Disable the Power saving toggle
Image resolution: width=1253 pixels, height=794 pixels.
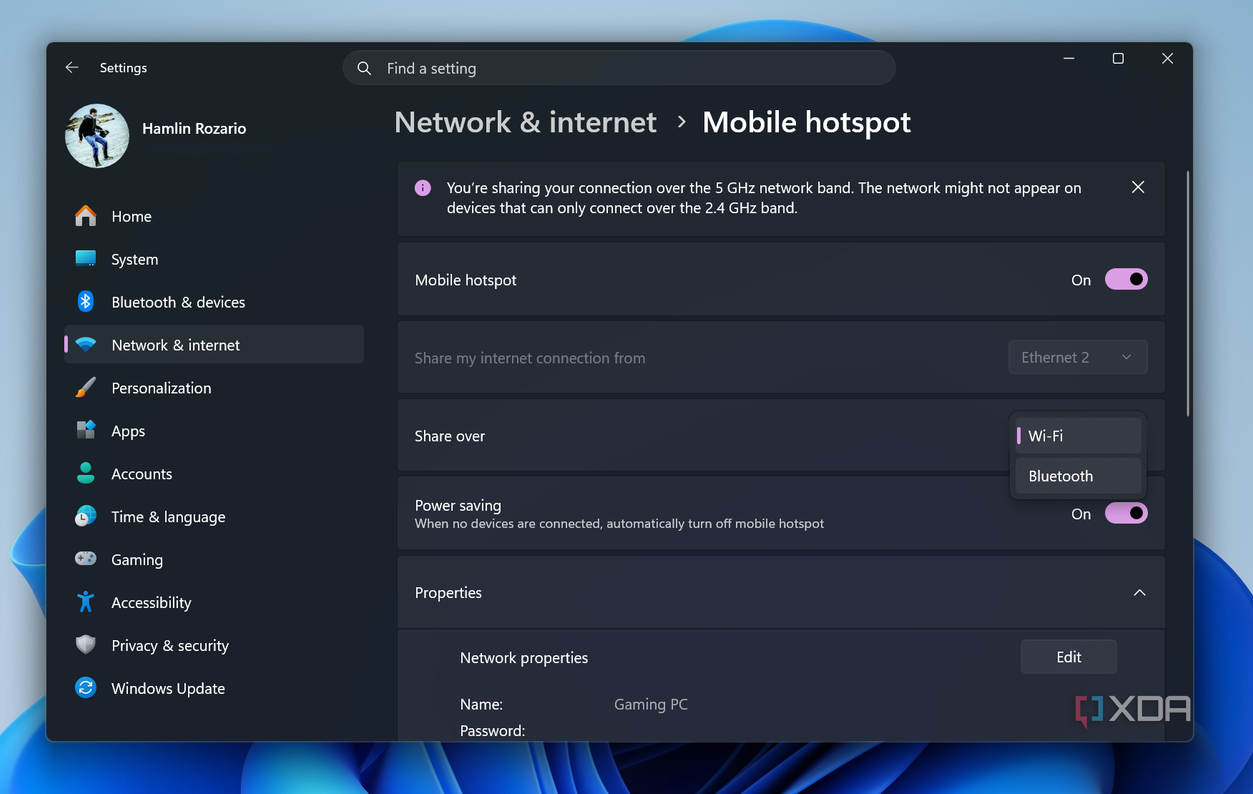(1126, 513)
